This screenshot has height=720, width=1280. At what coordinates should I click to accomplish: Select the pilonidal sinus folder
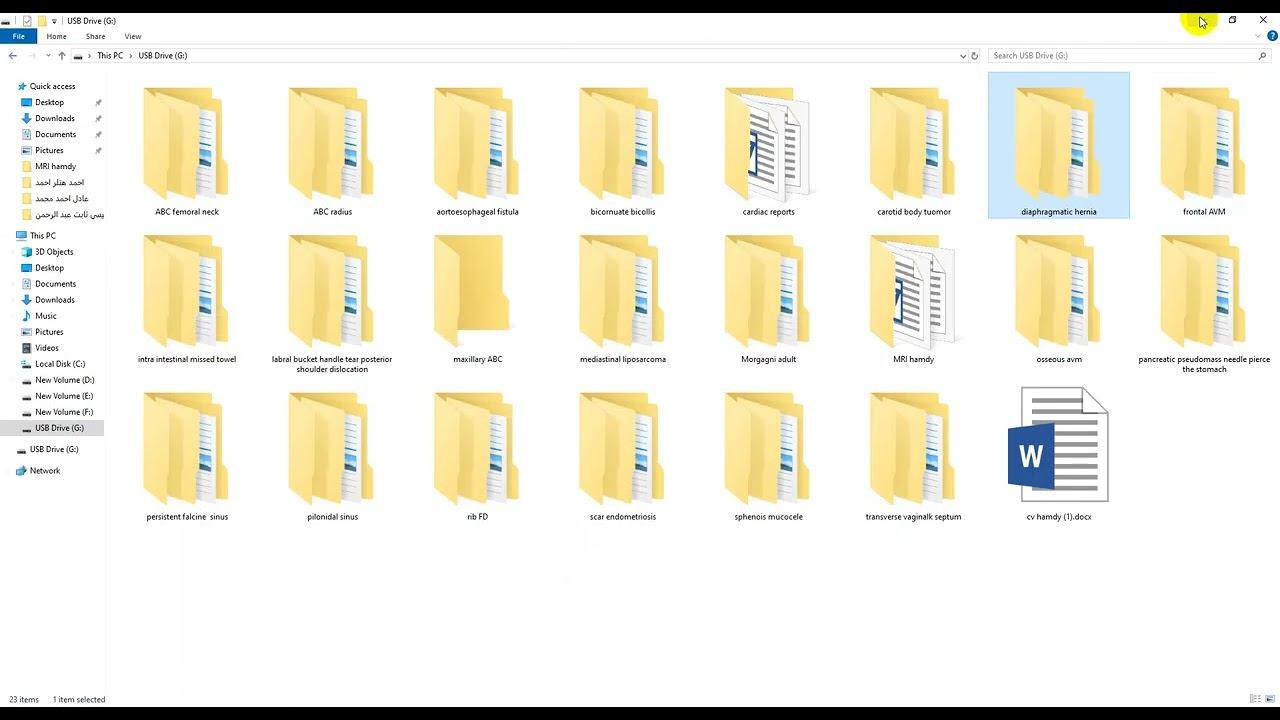[332, 457]
